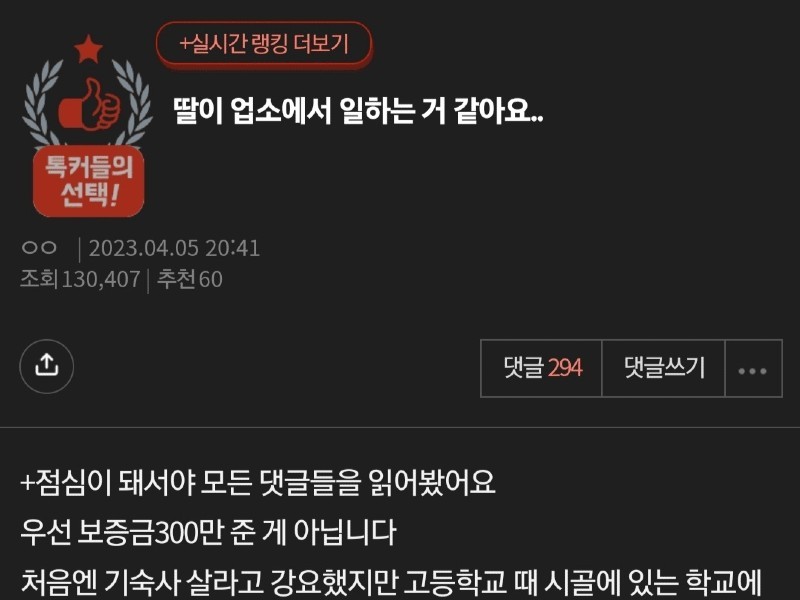
Task: Click the red star above the badge
Action: [88, 49]
